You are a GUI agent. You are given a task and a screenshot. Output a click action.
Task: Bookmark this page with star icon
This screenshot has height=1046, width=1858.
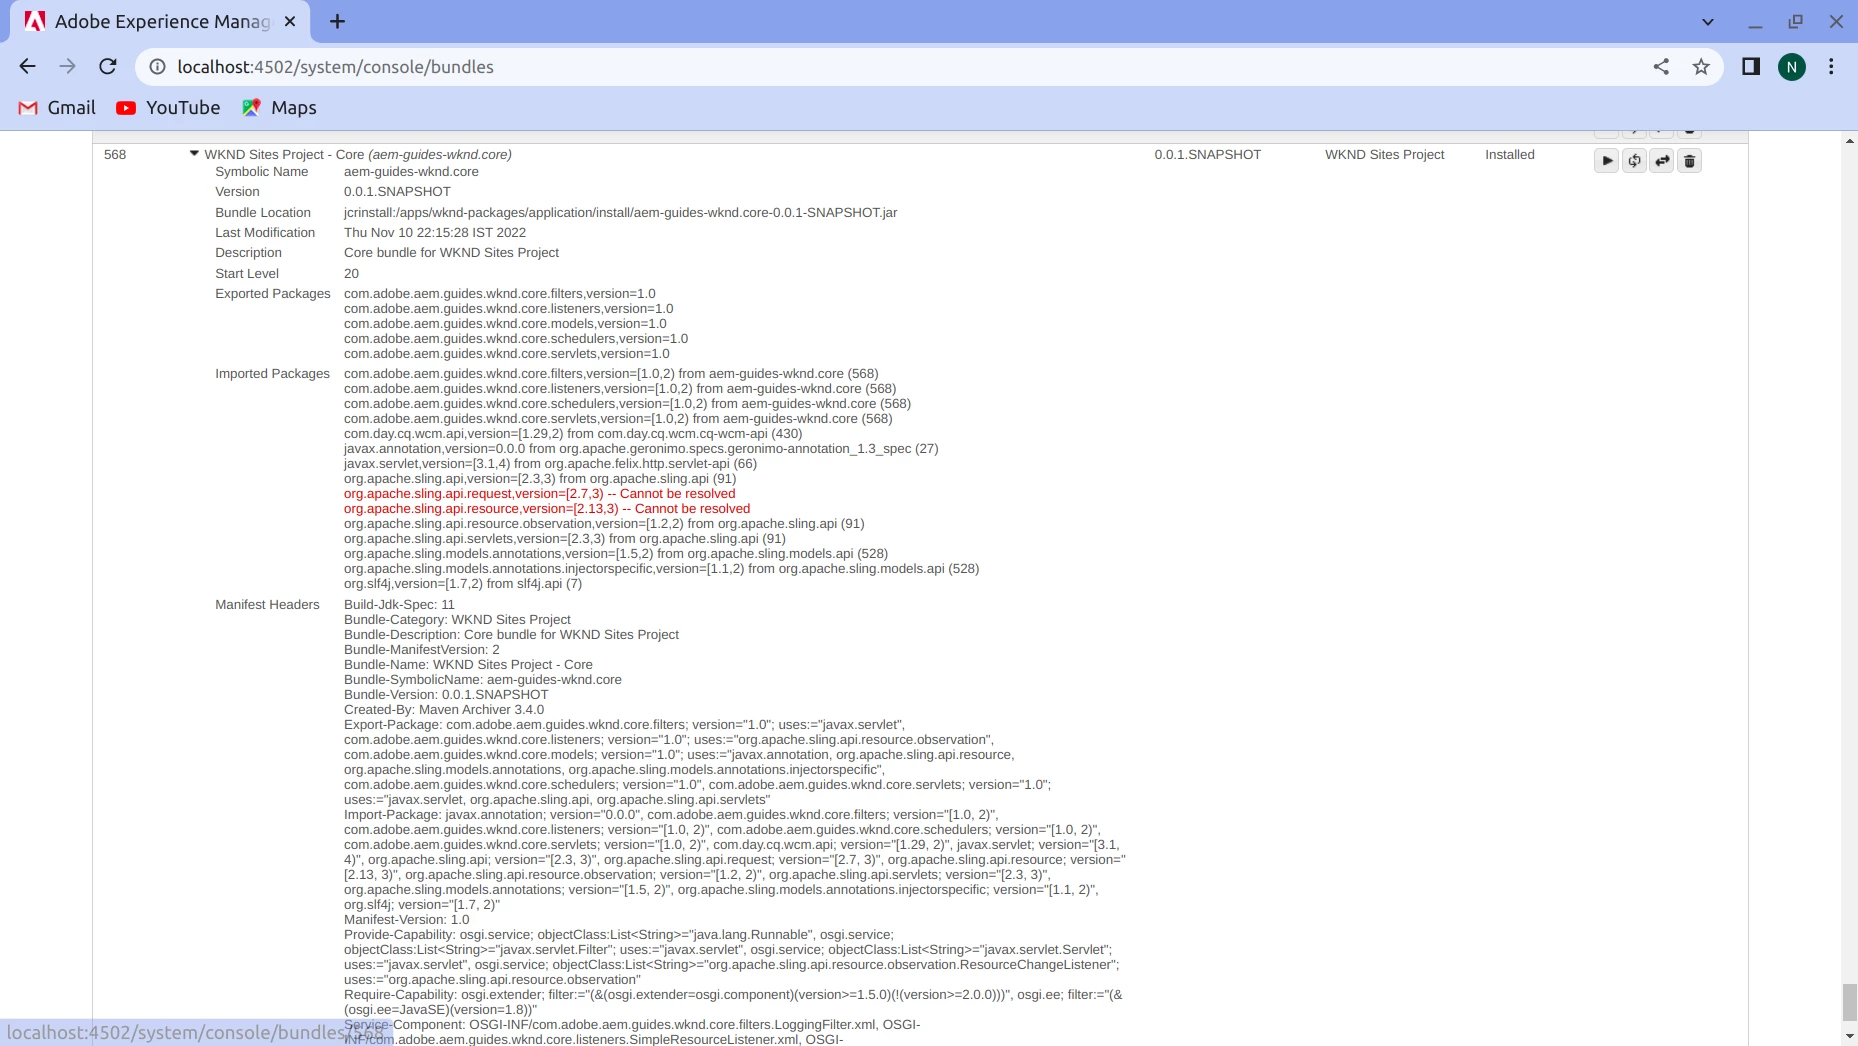pyautogui.click(x=1701, y=67)
